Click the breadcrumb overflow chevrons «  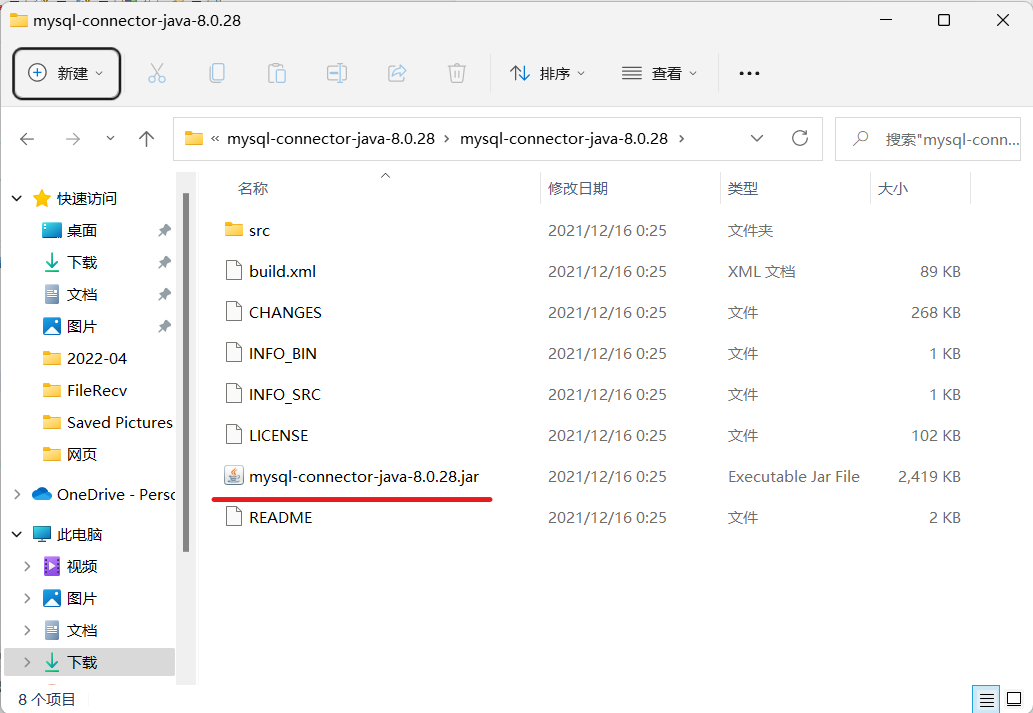[x=215, y=138]
